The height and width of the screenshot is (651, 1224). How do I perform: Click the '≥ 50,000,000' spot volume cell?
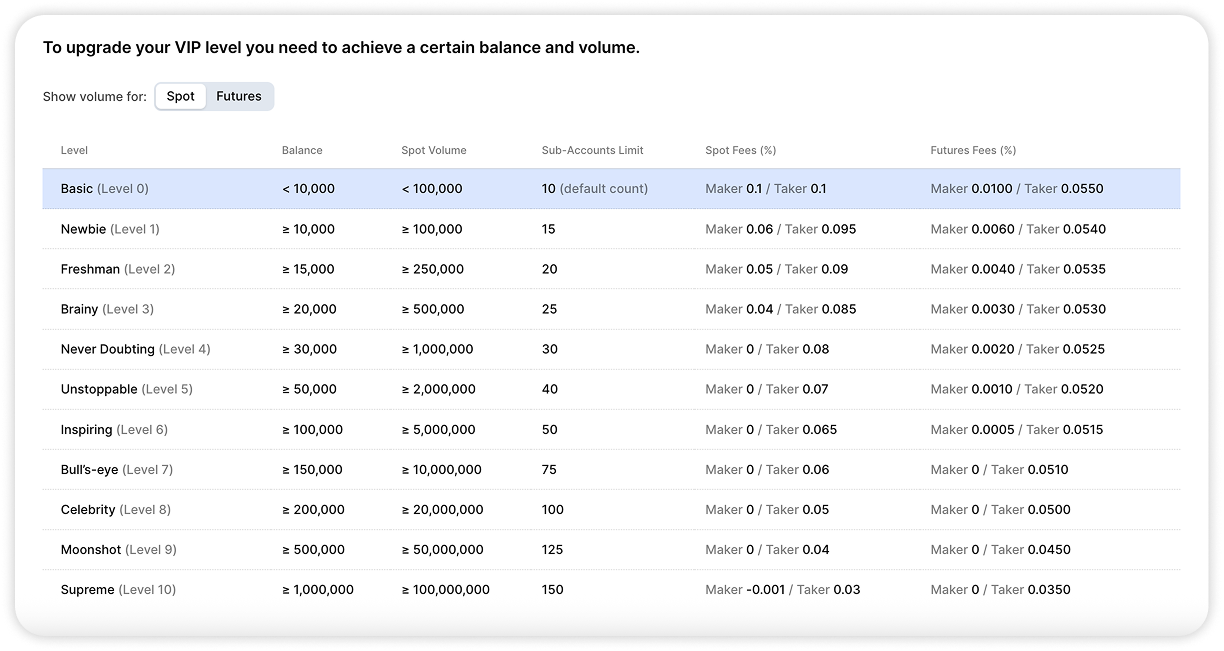[442, 549]
